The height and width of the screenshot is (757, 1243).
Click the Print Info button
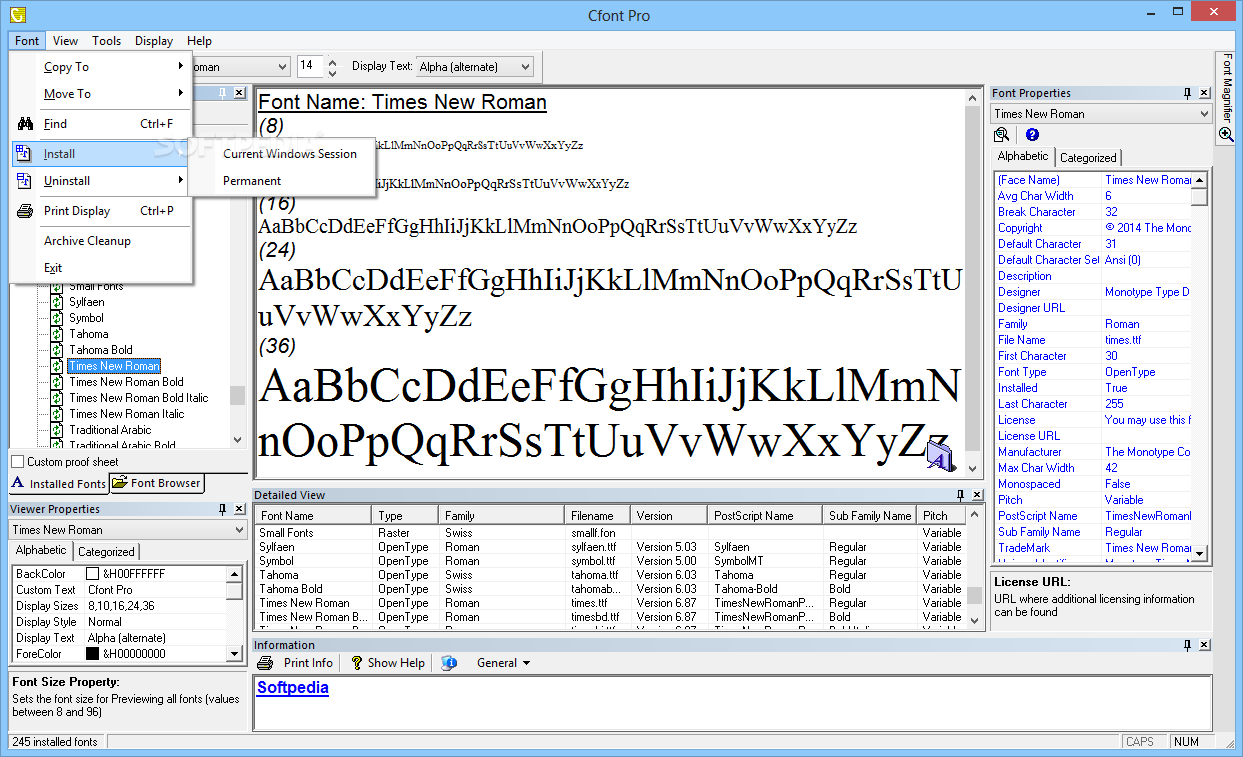click(x=296, y=663)
